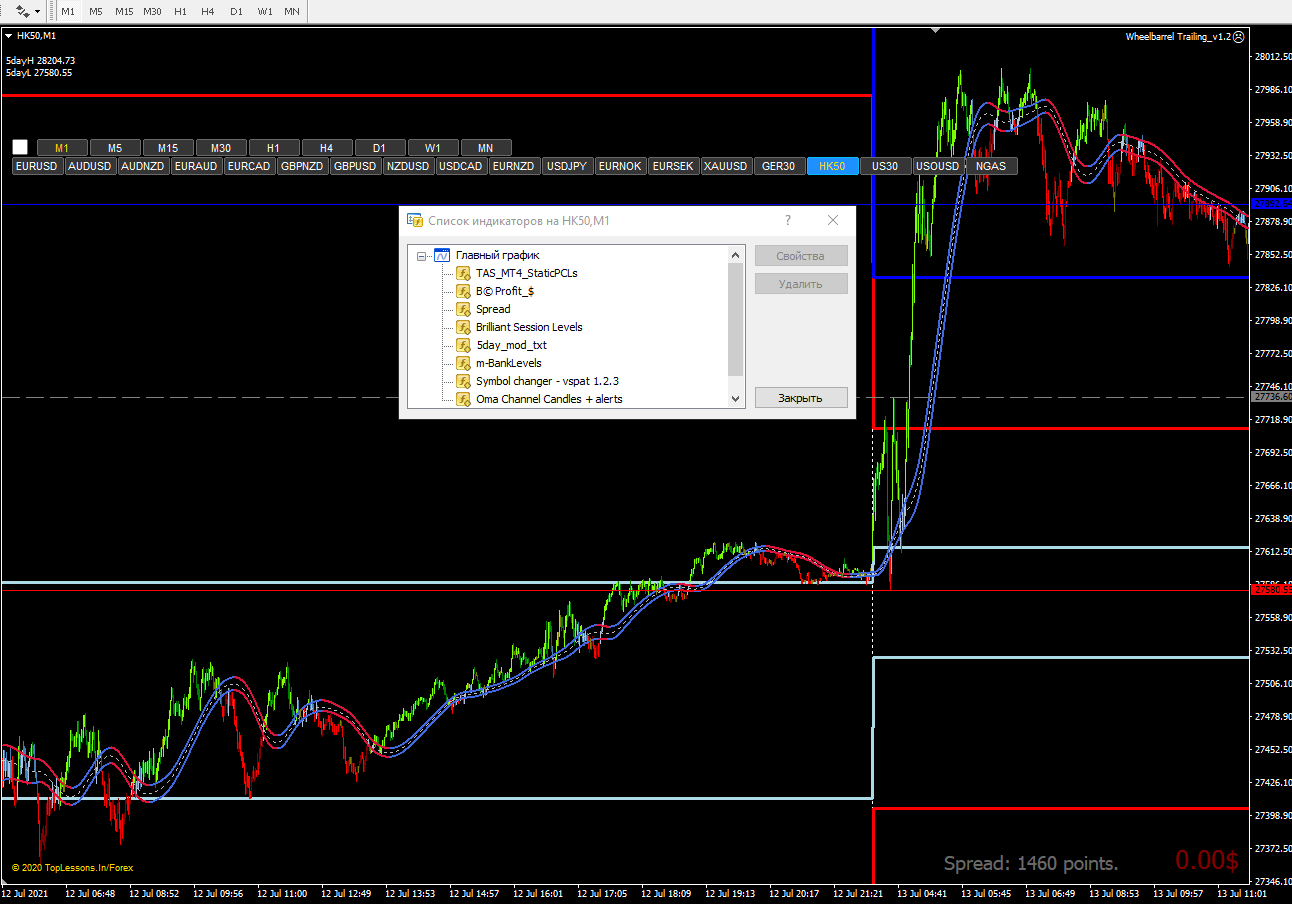Select M30 timeframe in top toolbar
Viewport: 1292px width, 904px height.
pyautogui.click(x=152, y=11)
